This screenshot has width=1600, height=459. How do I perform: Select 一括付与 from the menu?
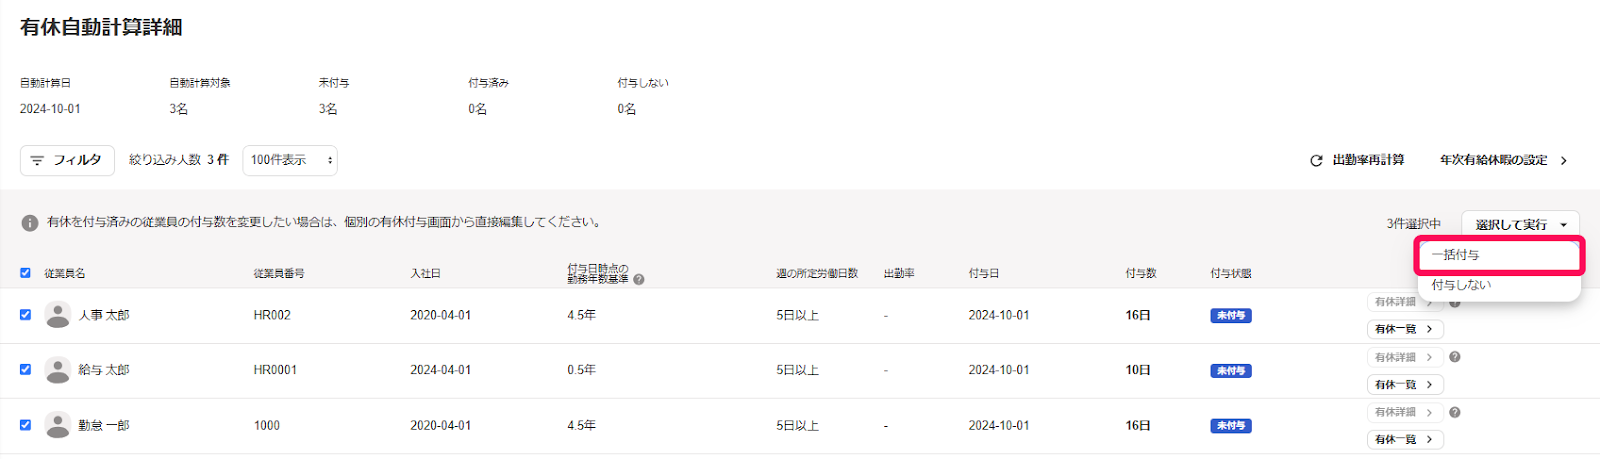coord(1498,255)
